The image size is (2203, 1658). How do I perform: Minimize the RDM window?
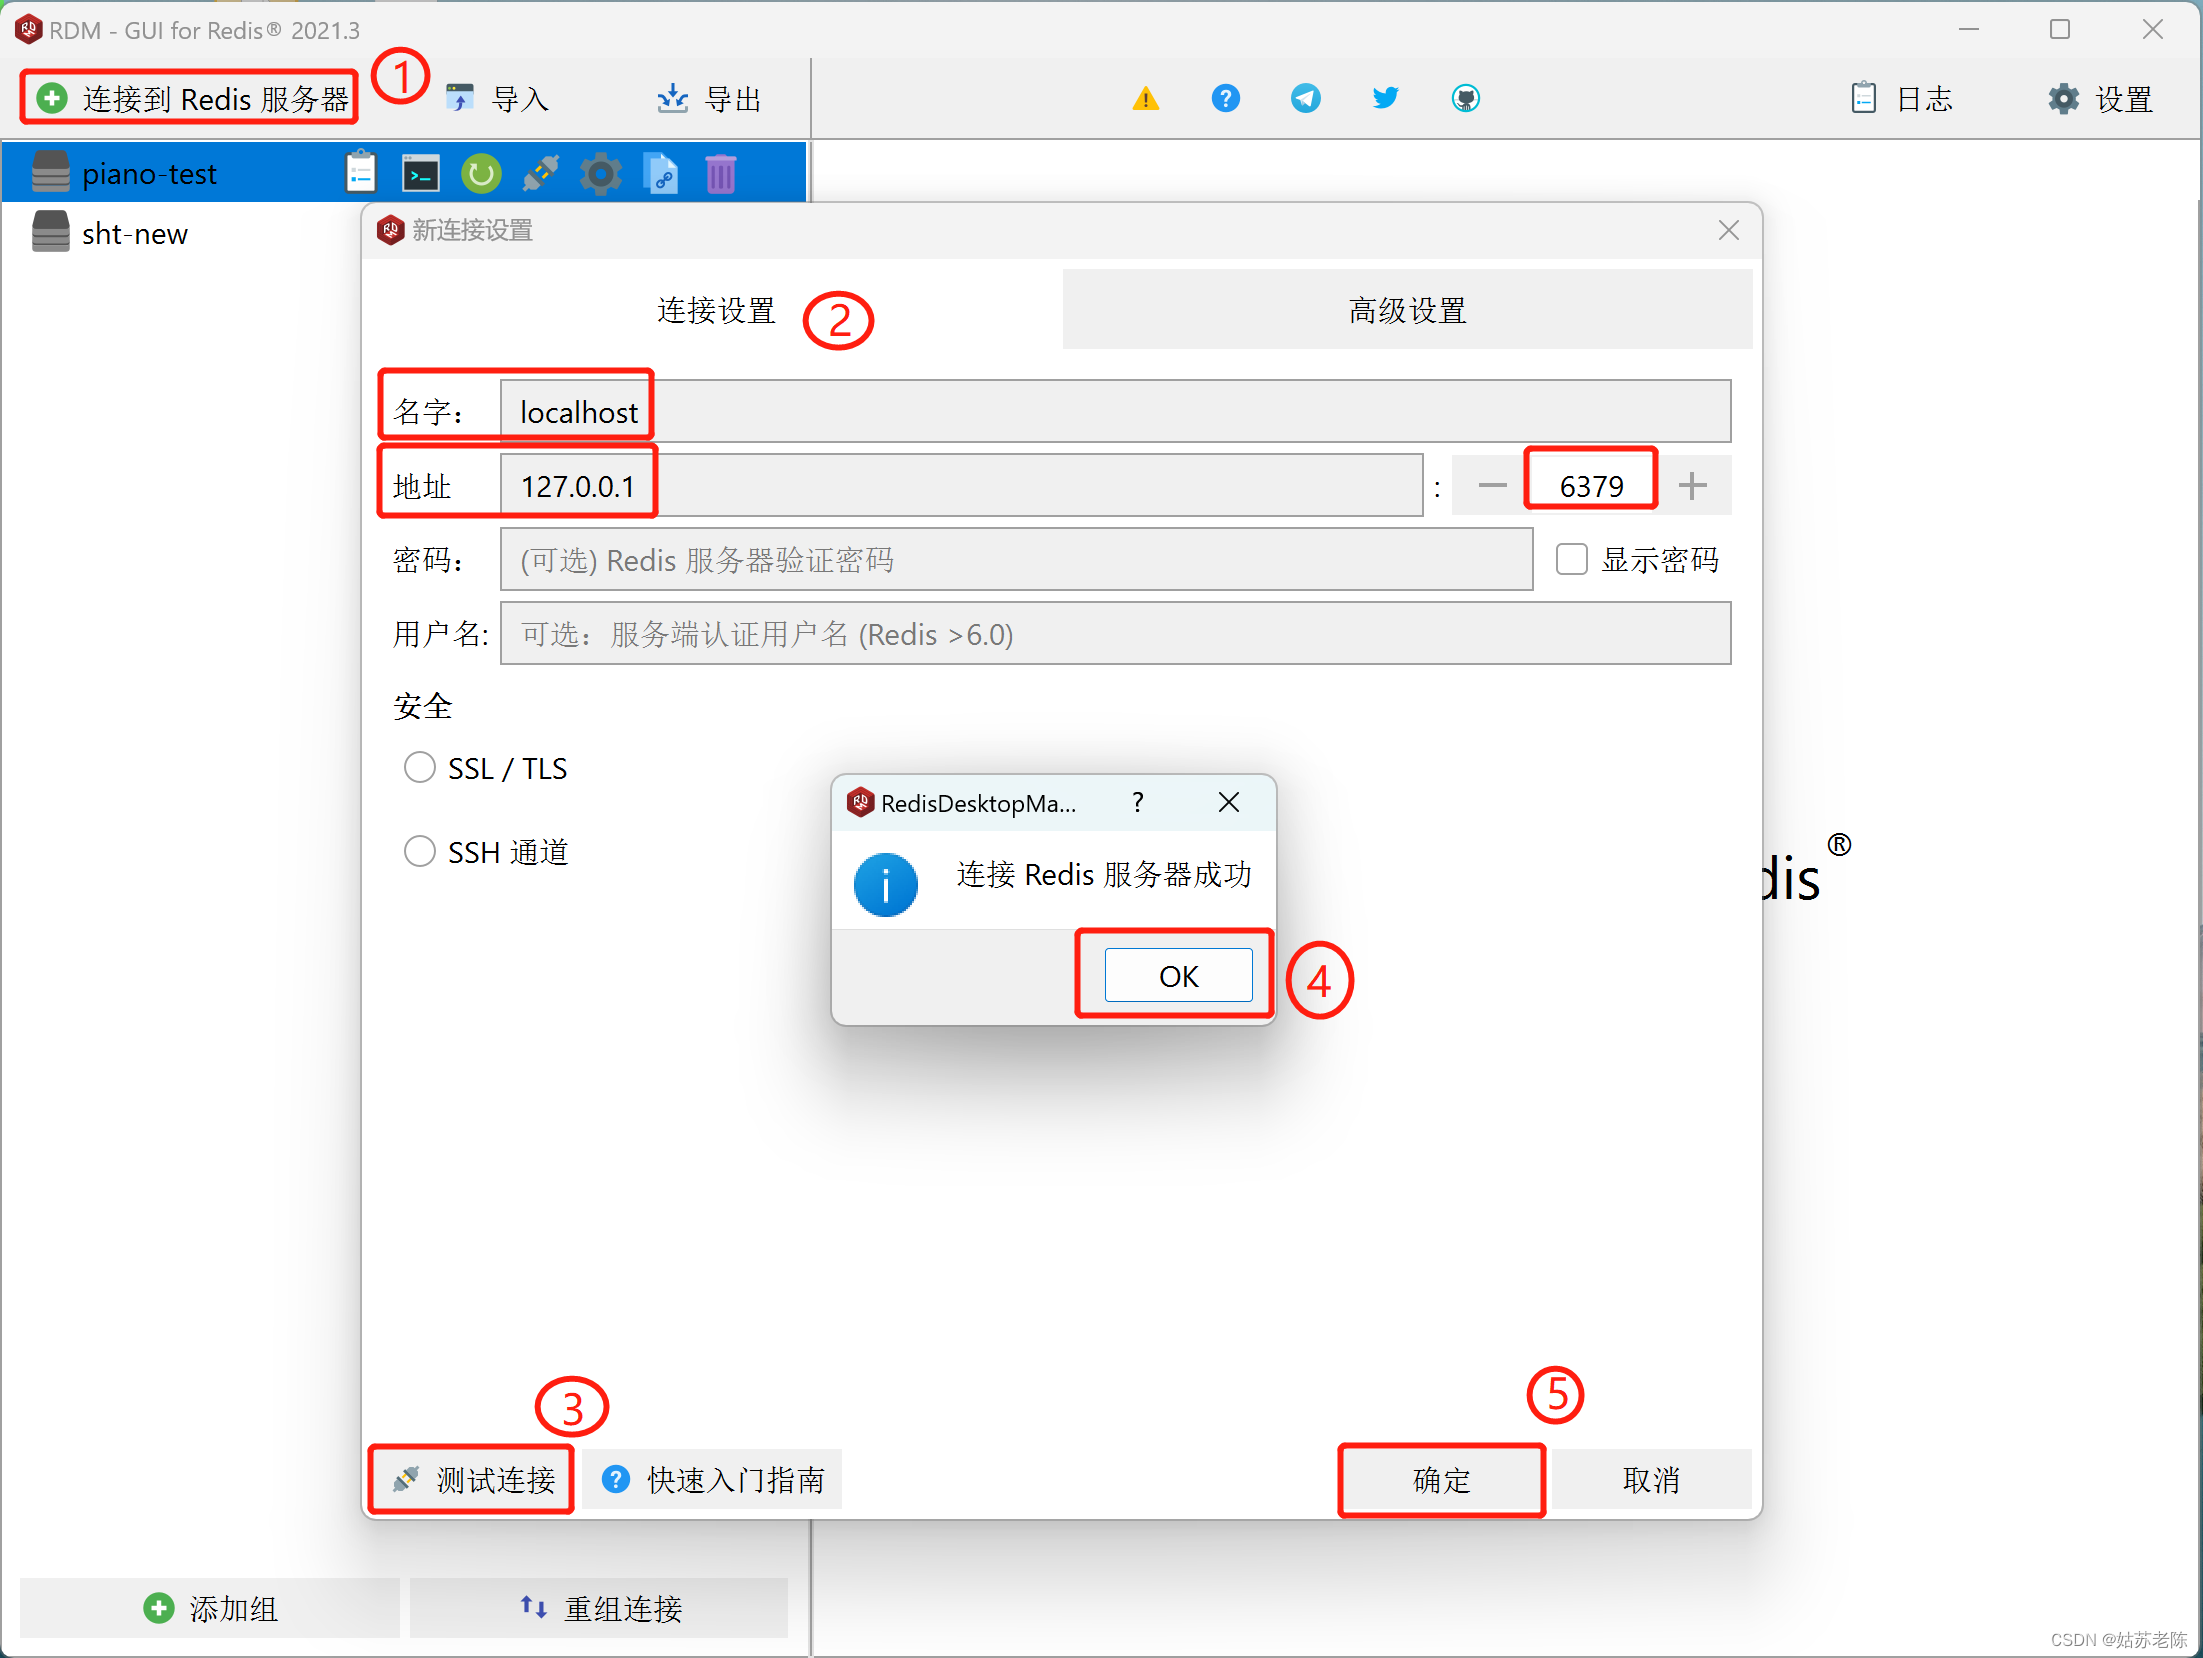pos(1969,30)
